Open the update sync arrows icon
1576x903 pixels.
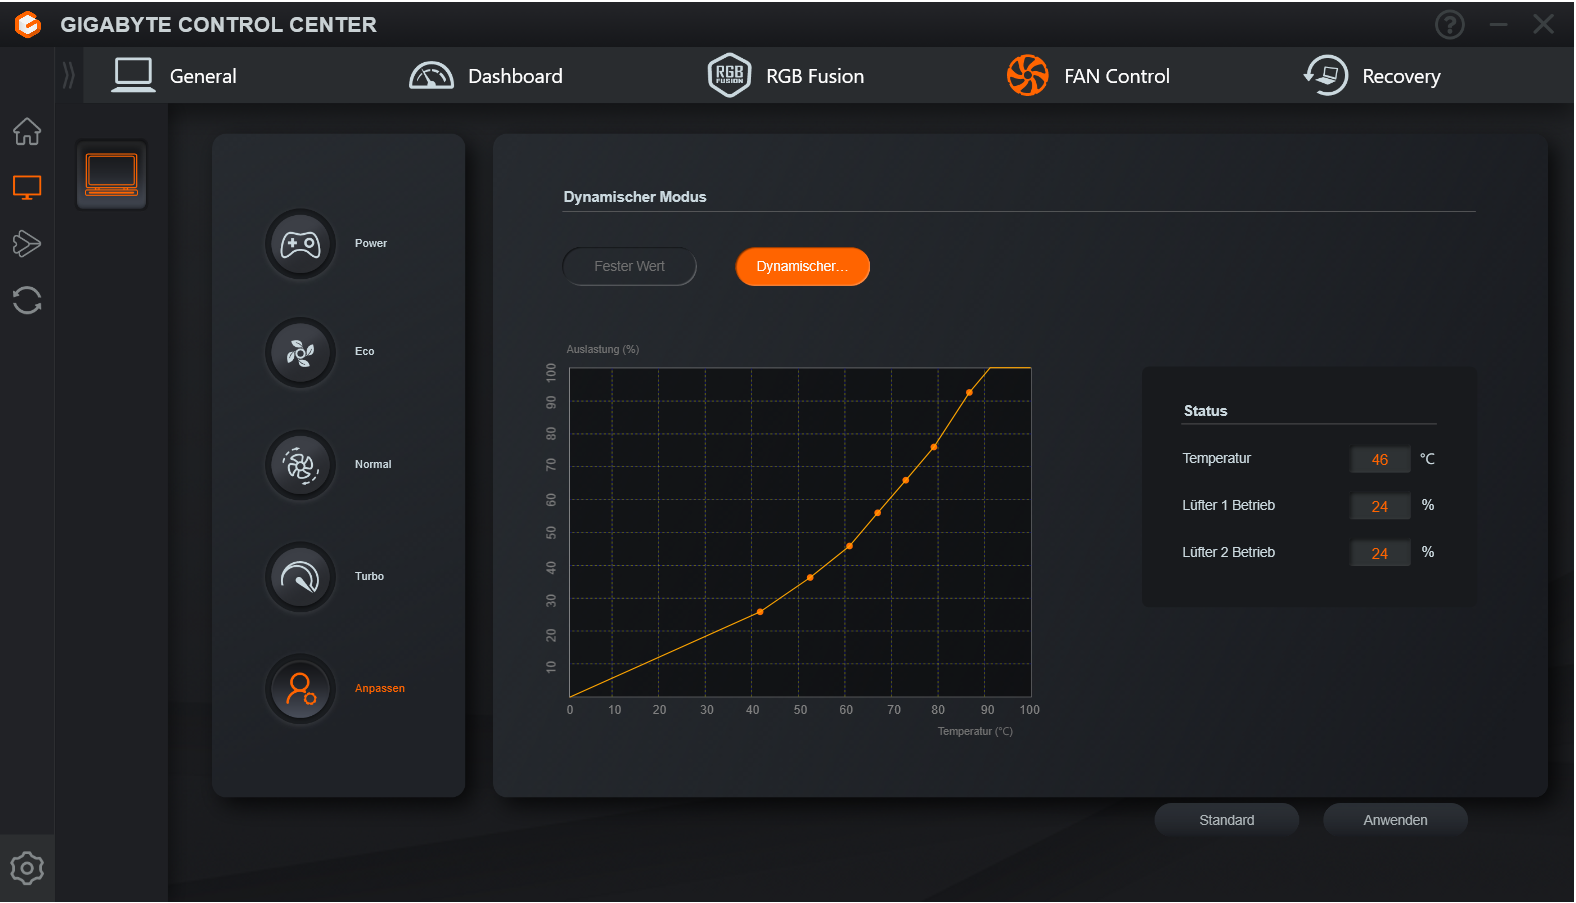(27, 300)
